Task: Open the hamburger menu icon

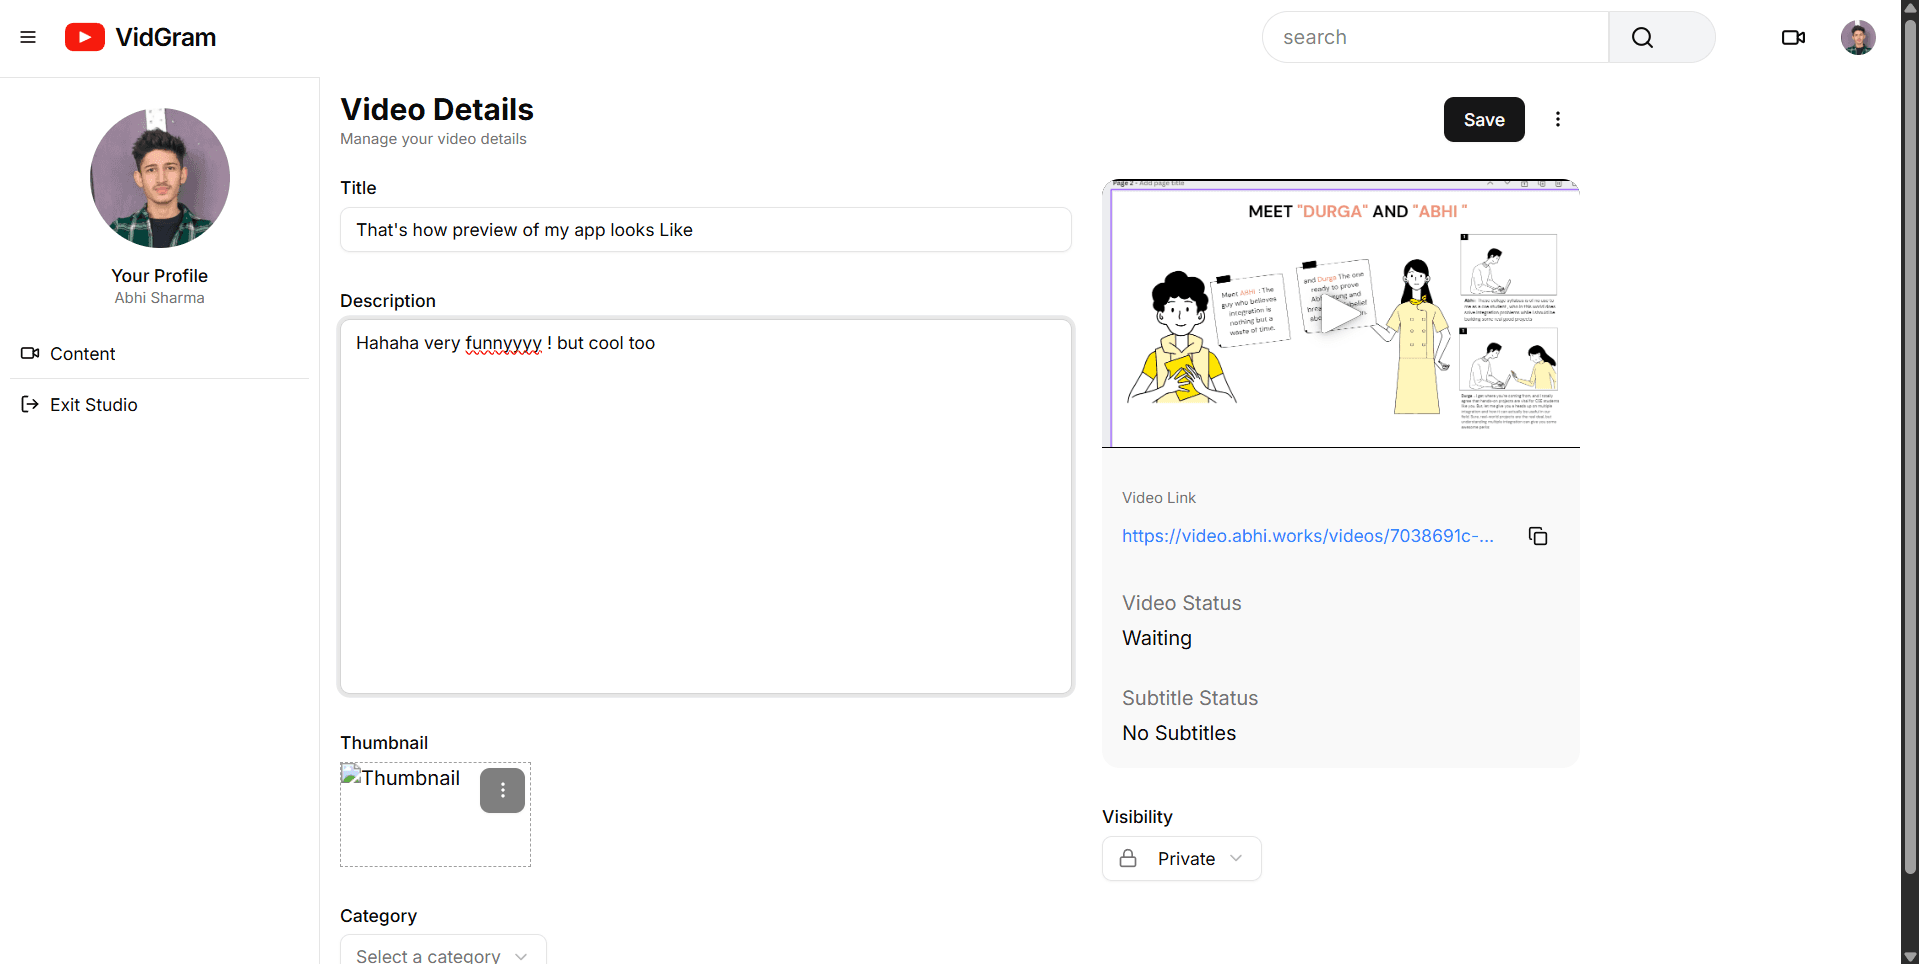Action: 28,37
